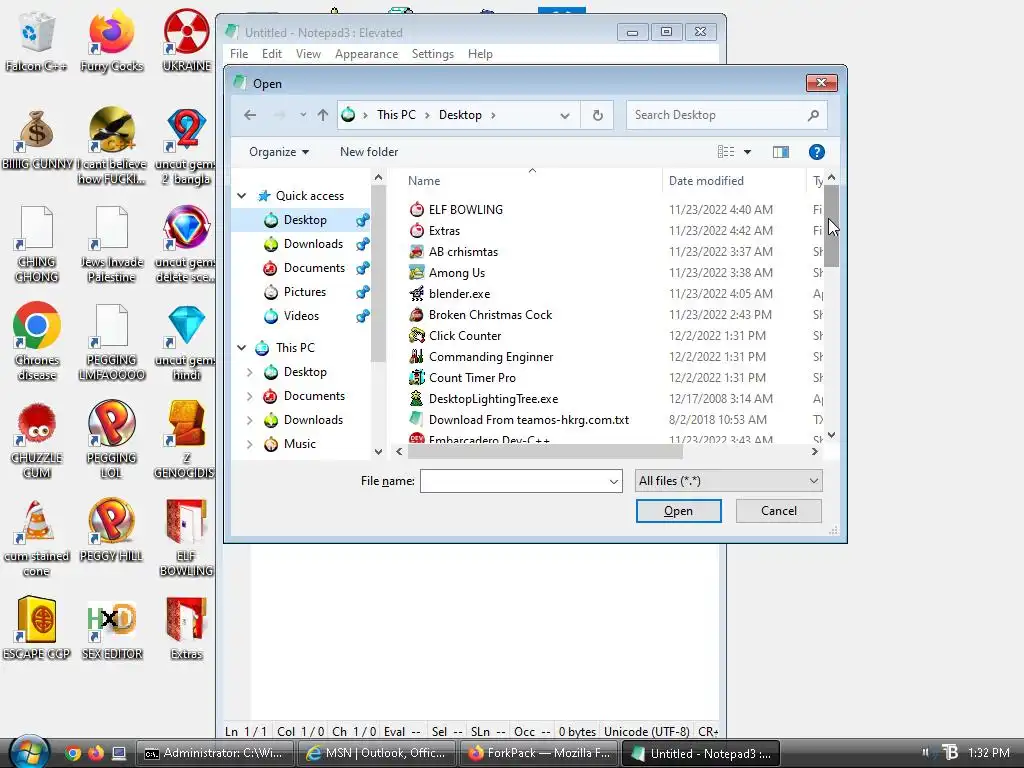Click the file list horizontal scrollbar right arrow
Image resolution: width=1024 pixels, height=768 pixels.
(x=814, y=452)
